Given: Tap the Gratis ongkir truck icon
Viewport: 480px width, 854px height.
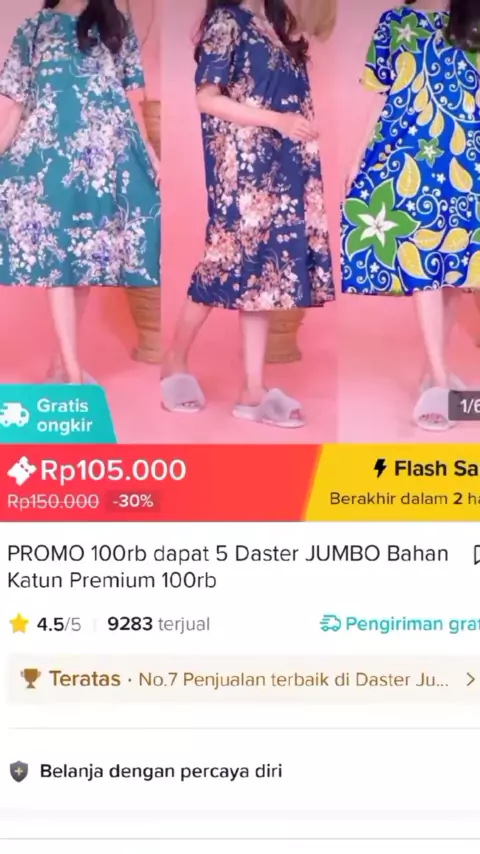Looking at the screenshot, I should pos(14,416).
